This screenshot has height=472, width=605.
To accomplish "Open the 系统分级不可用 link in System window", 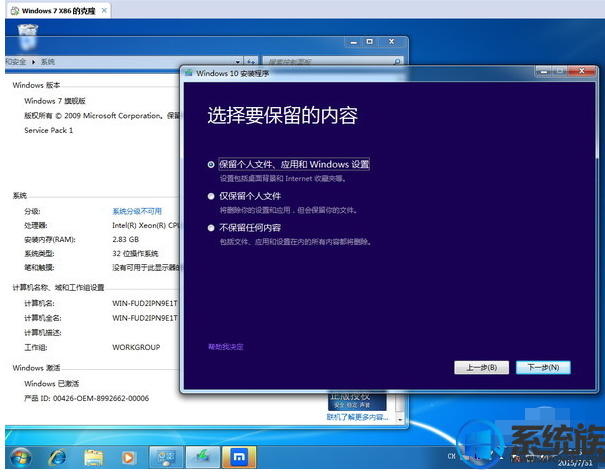I will 137,211.
